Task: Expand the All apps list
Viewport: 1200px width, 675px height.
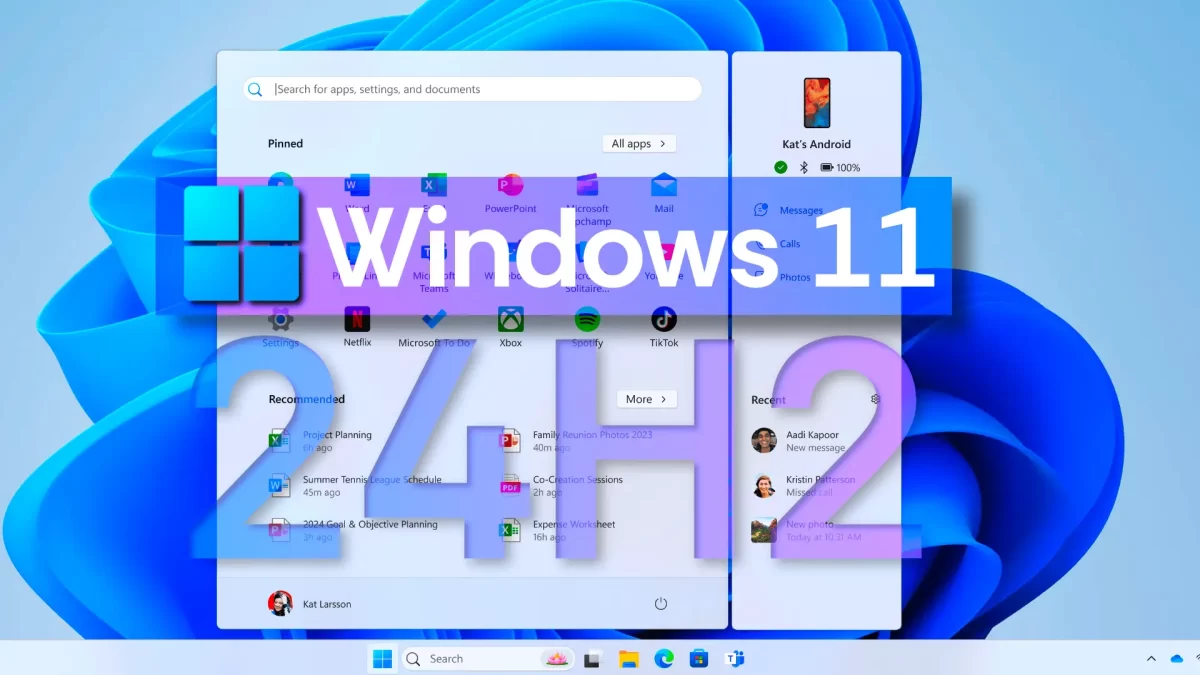Action: point(639,143)
